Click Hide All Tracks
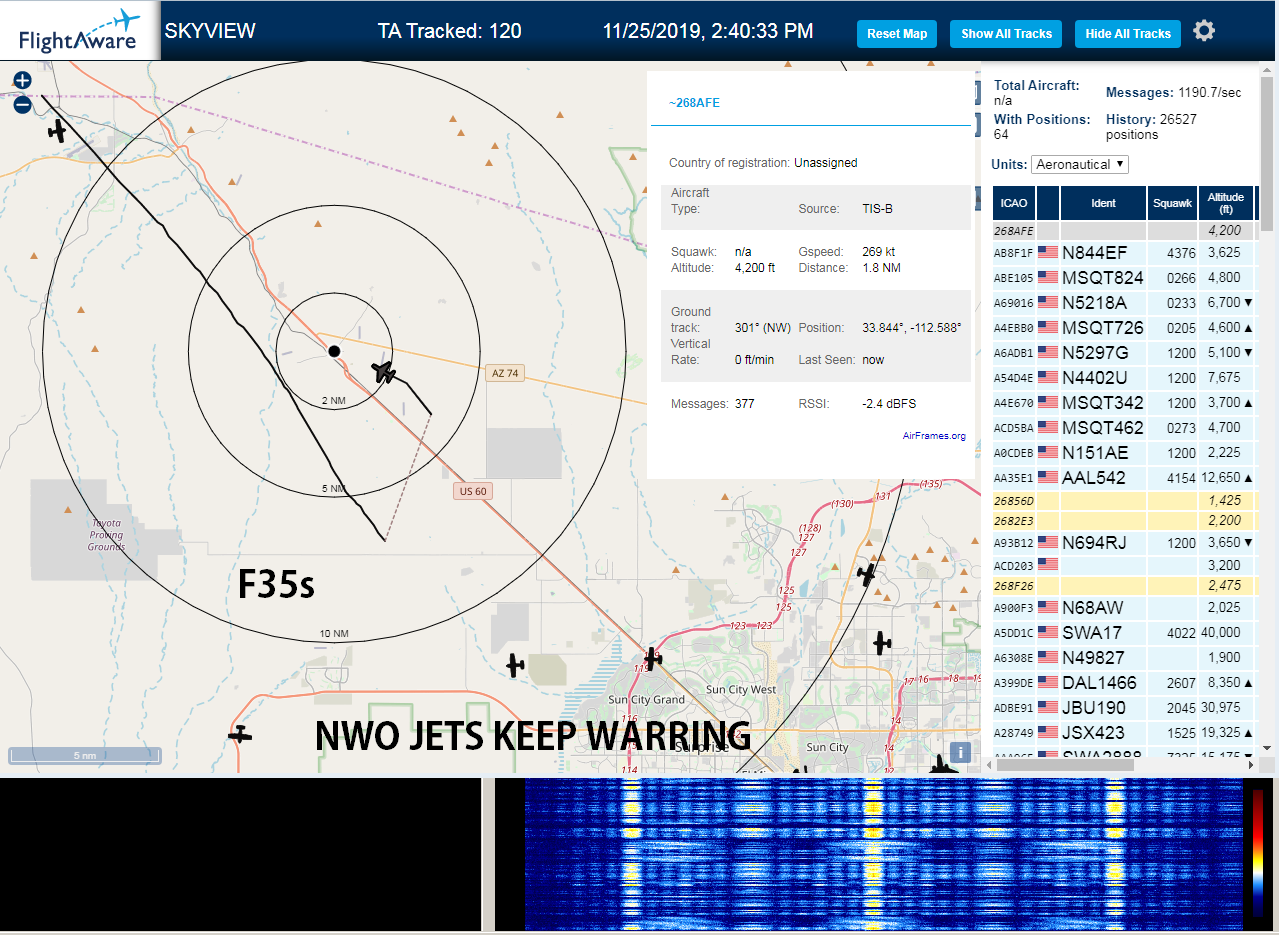Viewport: 1279px width, 935px height. [1128, 33]
